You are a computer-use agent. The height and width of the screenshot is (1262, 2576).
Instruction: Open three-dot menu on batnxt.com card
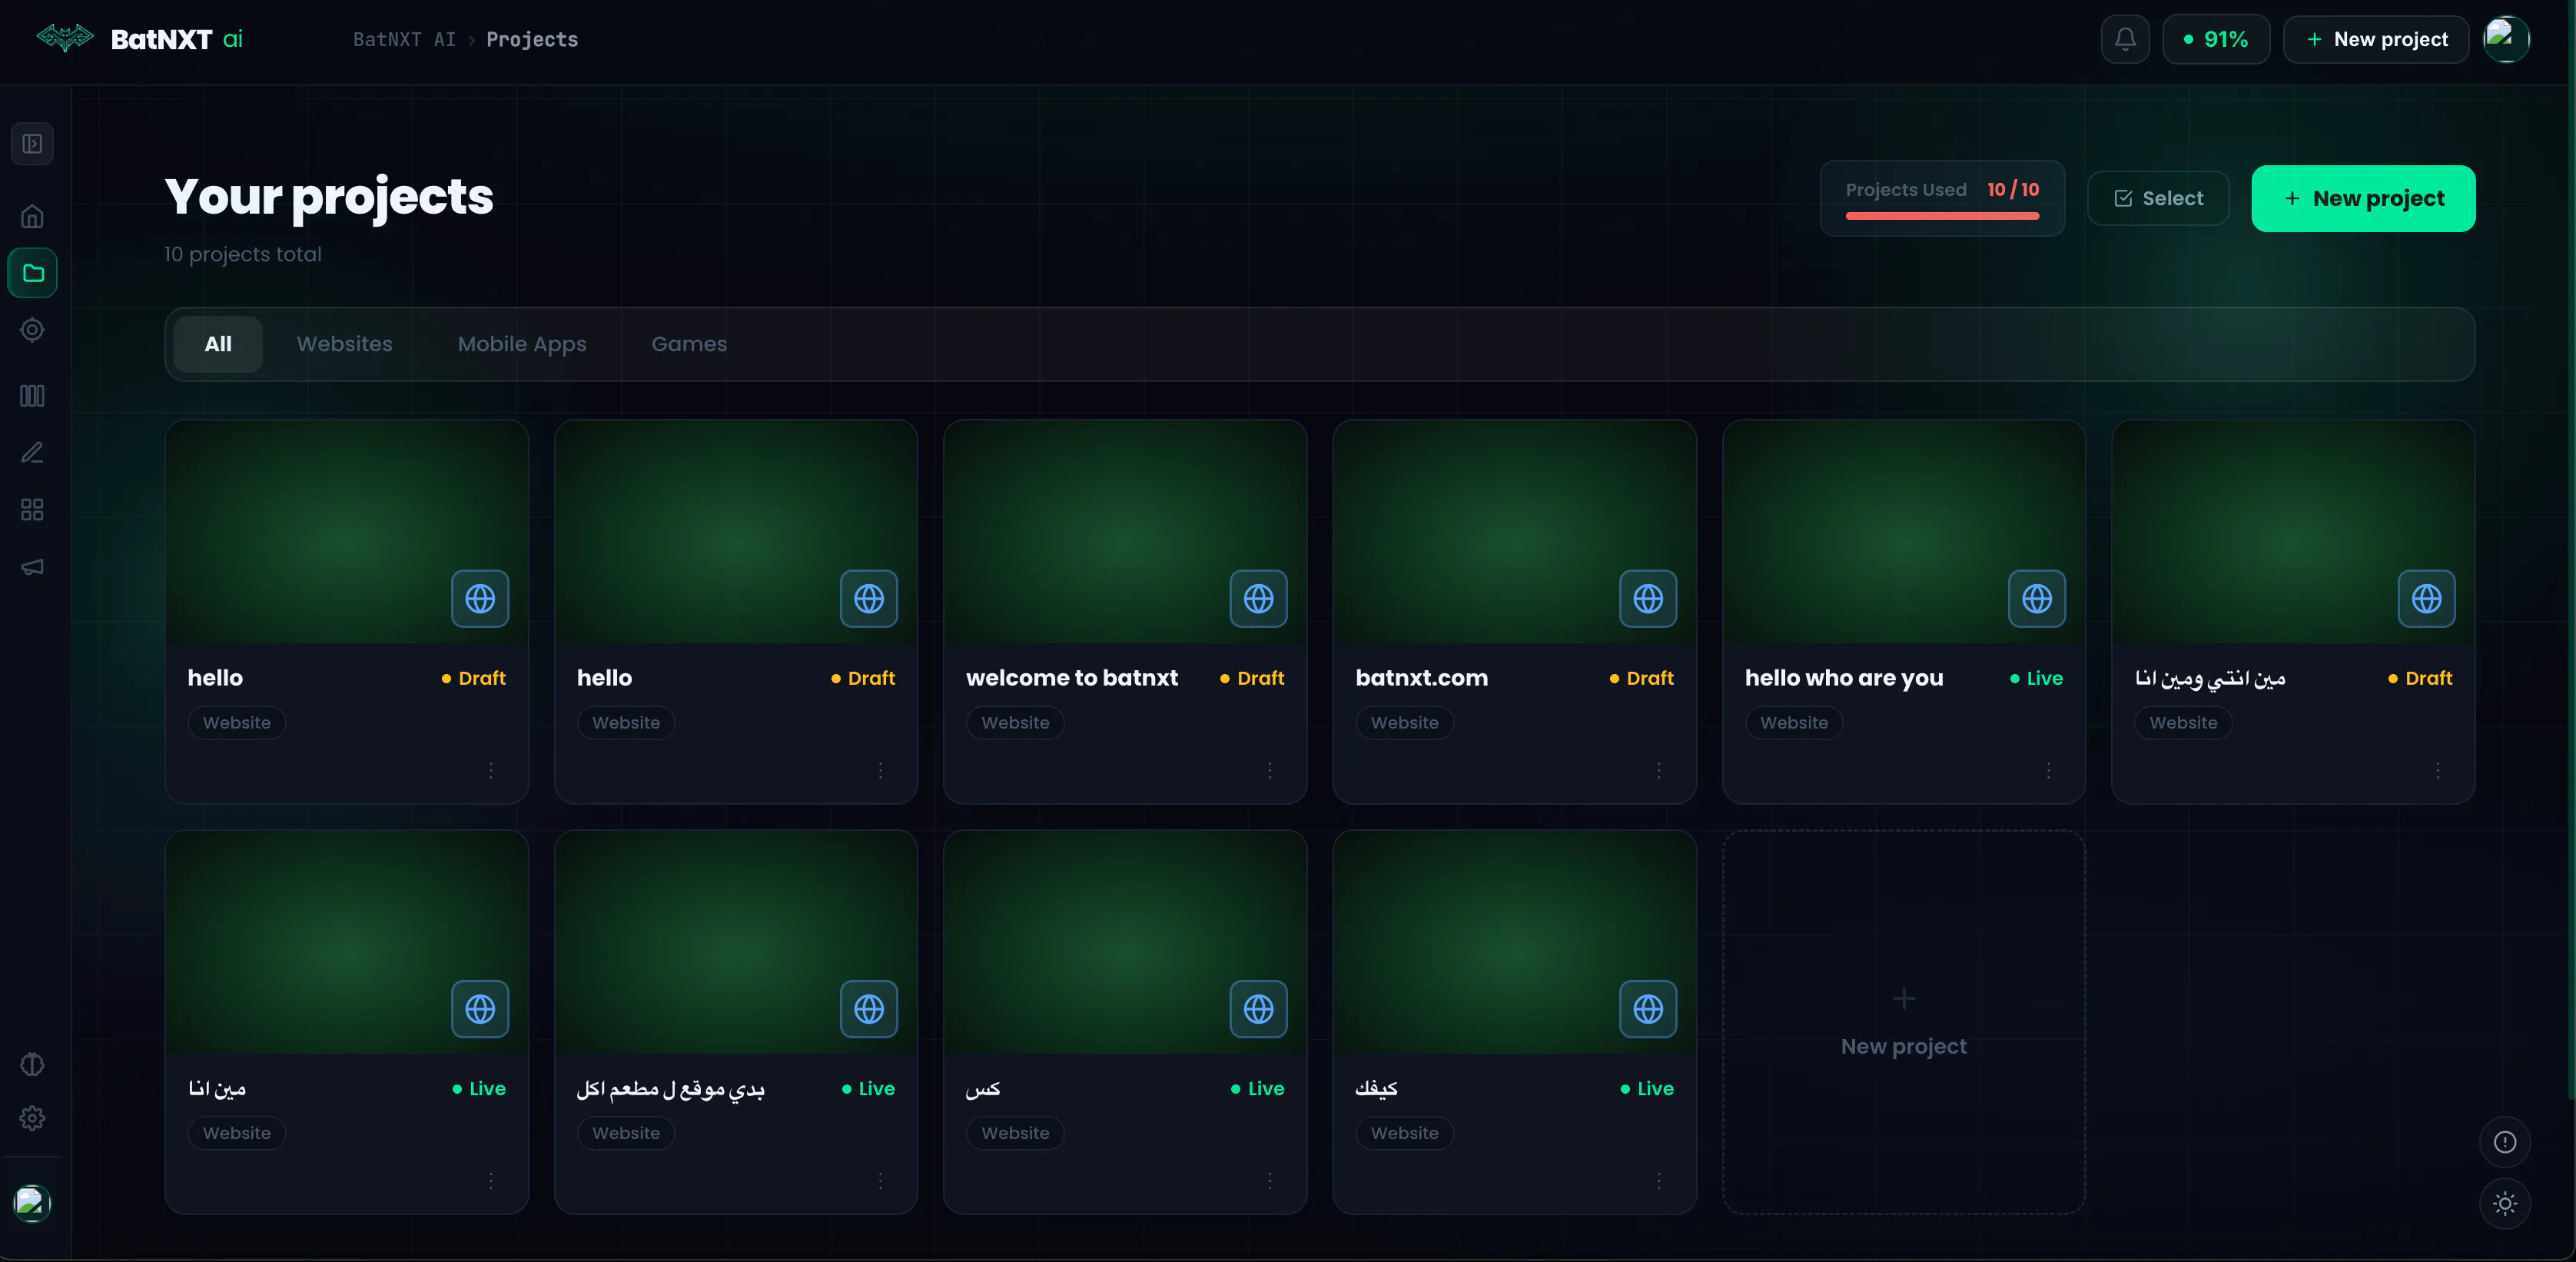point(1659,770)
